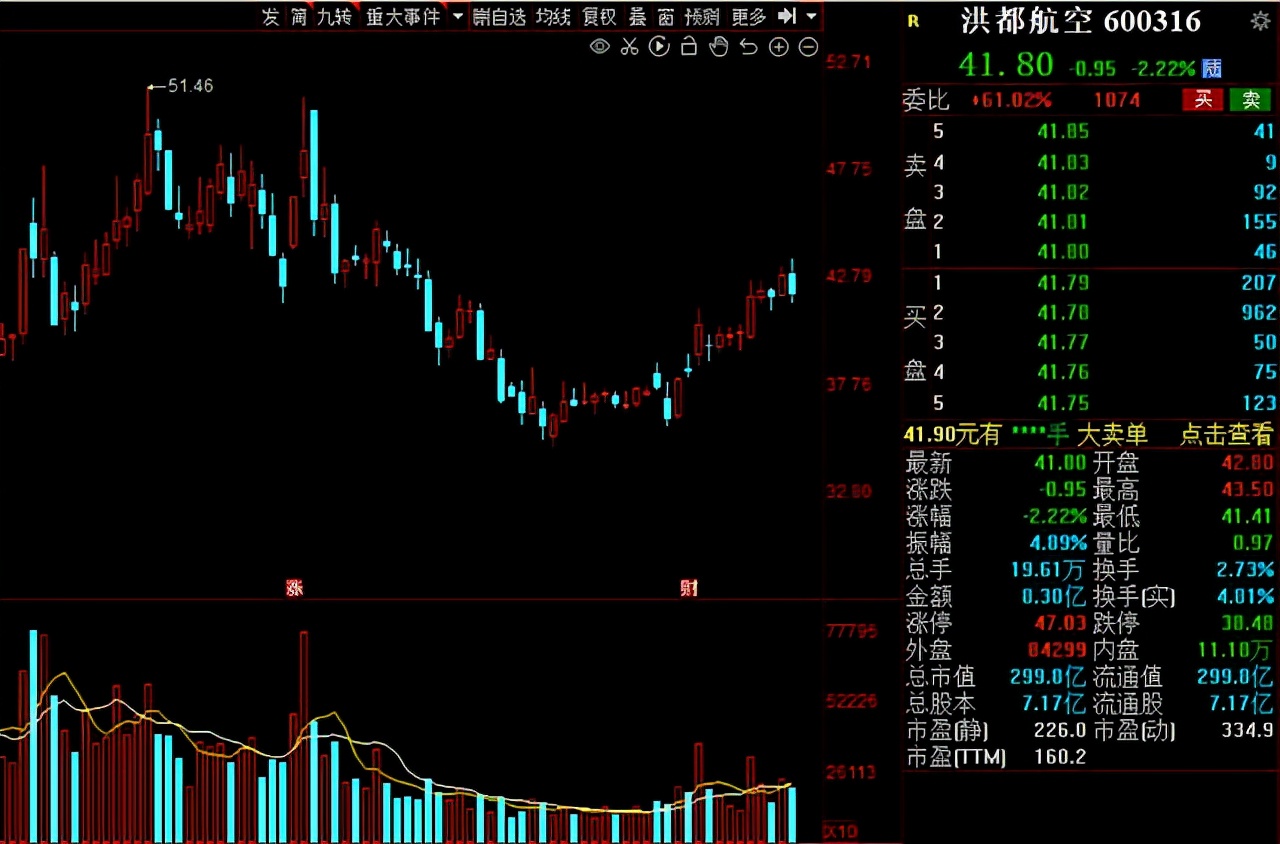Select the hand drag tool icon

(718, 46)
